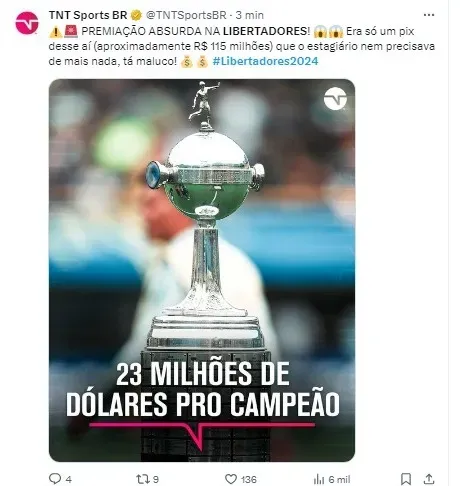The height and width of the screenshot is (486, 460).
Task: Click the gold verified badge
Action: 136,15
